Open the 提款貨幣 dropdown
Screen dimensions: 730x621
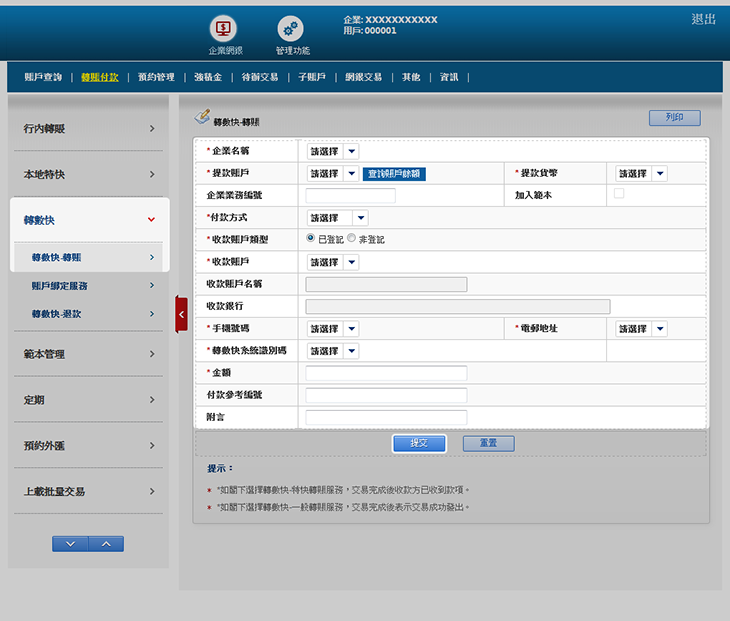[x=642, y=173]
